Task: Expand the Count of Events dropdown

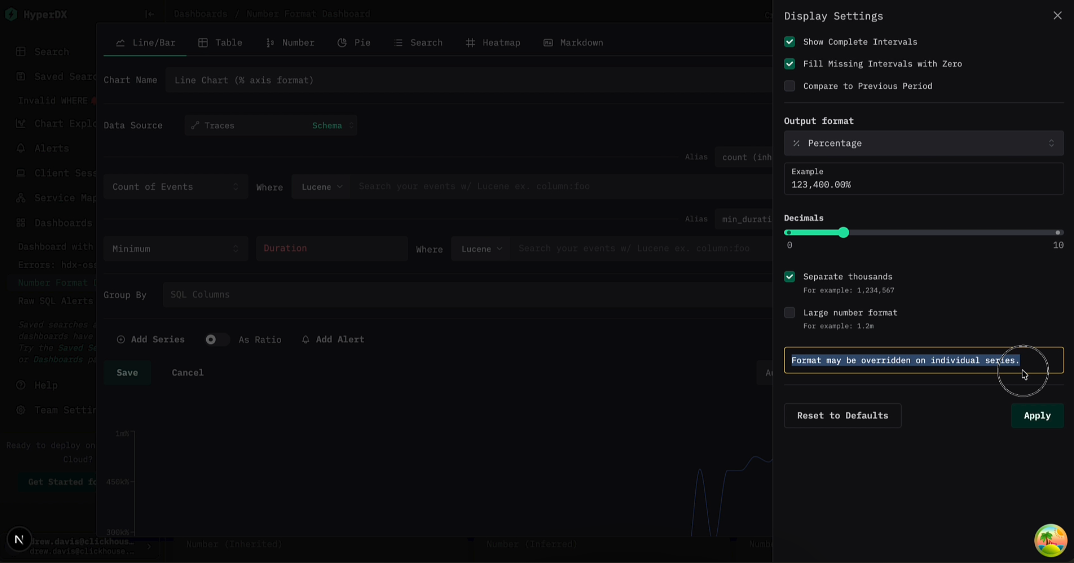Action: point(175,187)
